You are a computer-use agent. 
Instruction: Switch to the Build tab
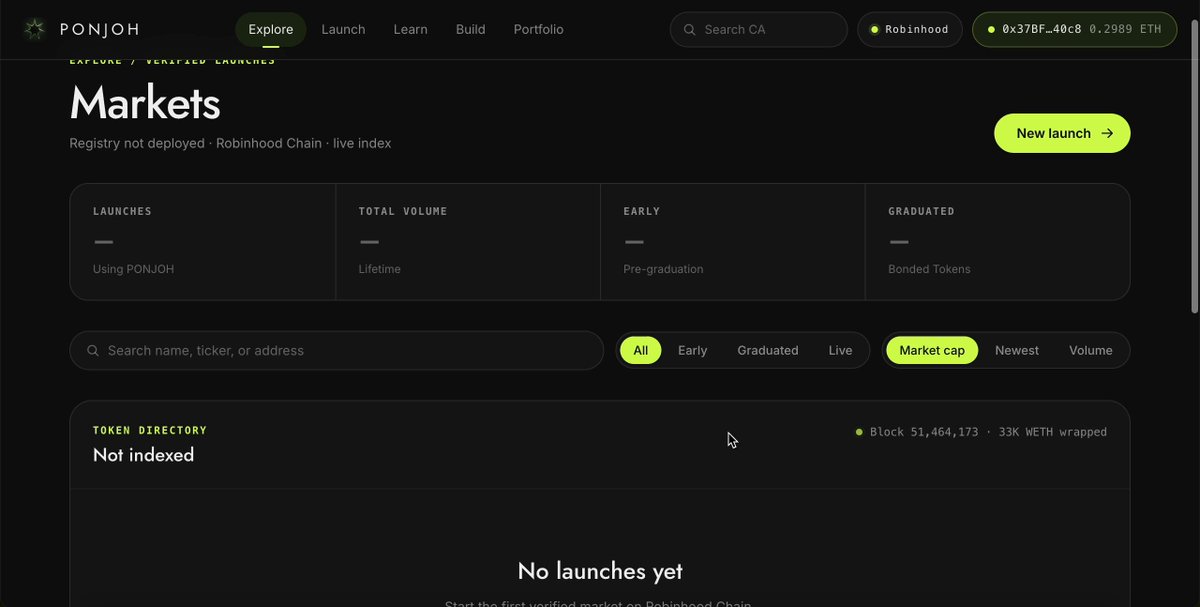(470, 30)
